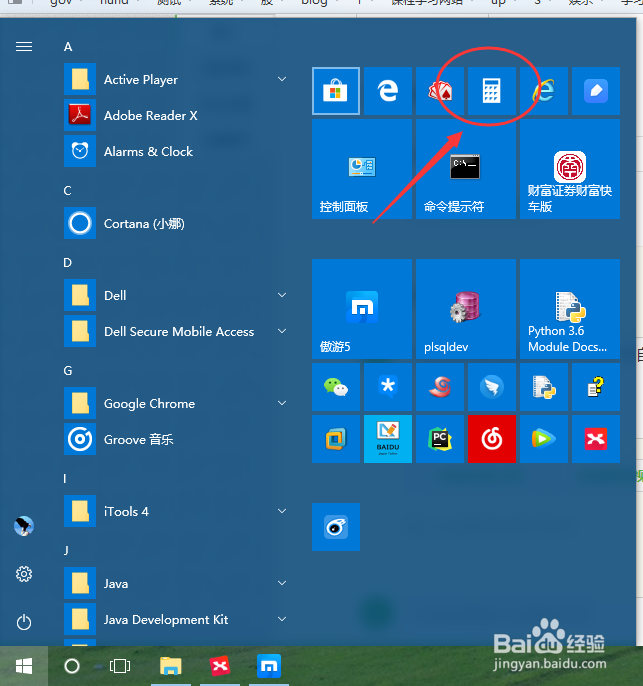Open the user account avatar
Screen dimensions: 643x686
click(x=24, y=526)
